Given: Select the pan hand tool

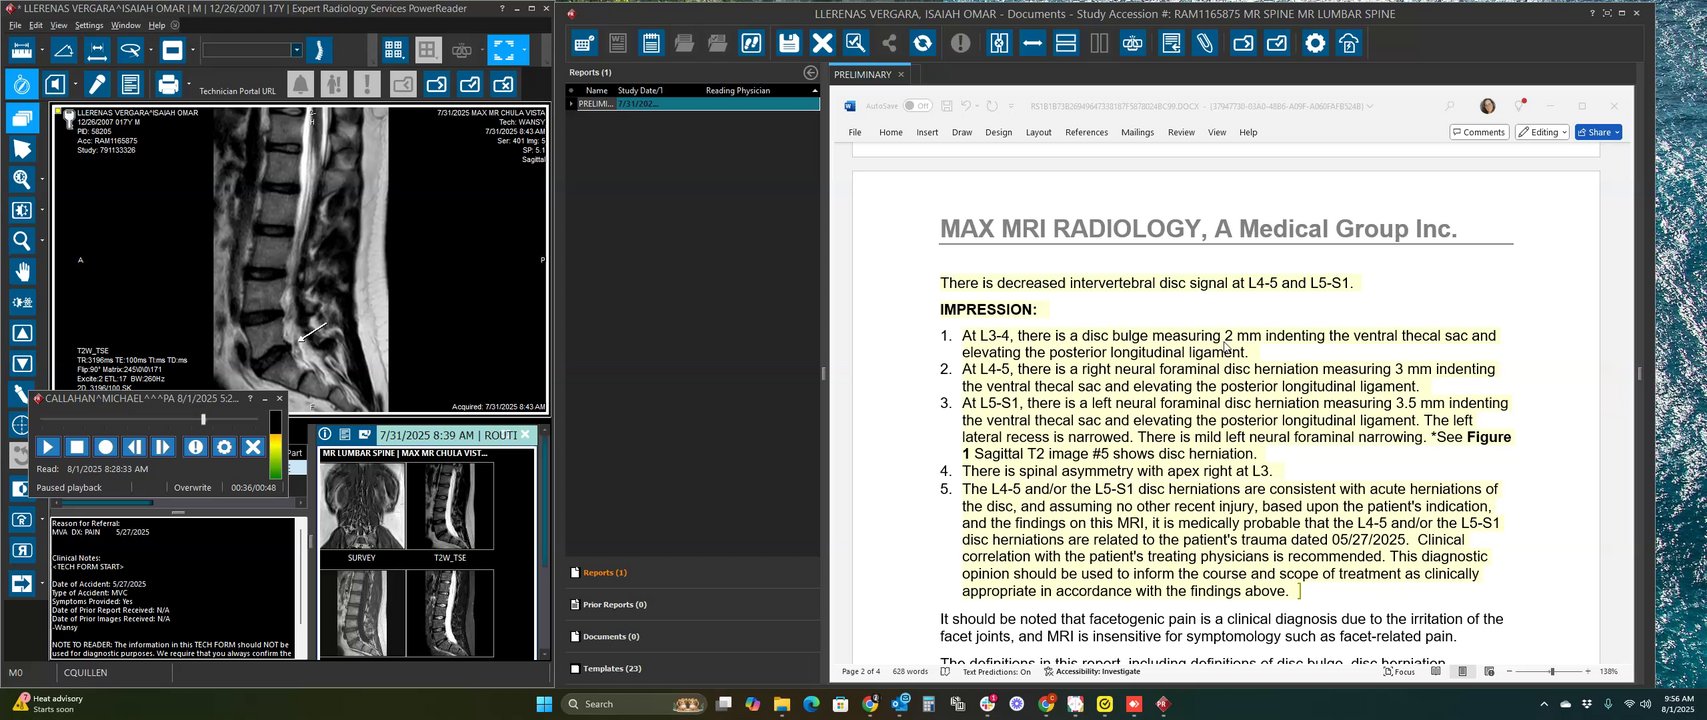Looking at the screenshot, I should tap(21, 271).
